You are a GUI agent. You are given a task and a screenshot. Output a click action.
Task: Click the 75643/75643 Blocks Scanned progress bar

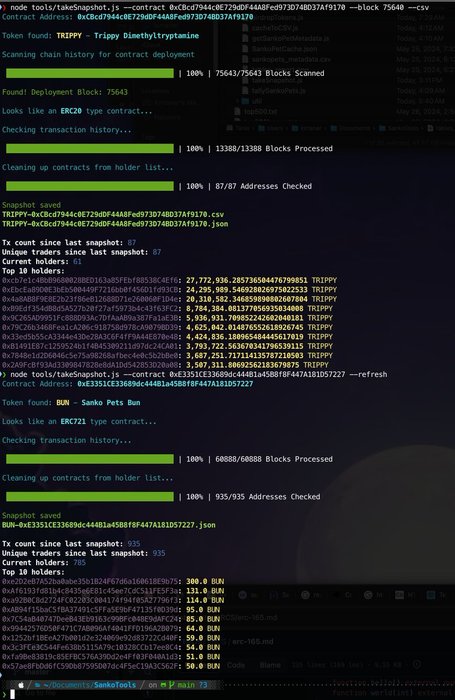[90, 73]
